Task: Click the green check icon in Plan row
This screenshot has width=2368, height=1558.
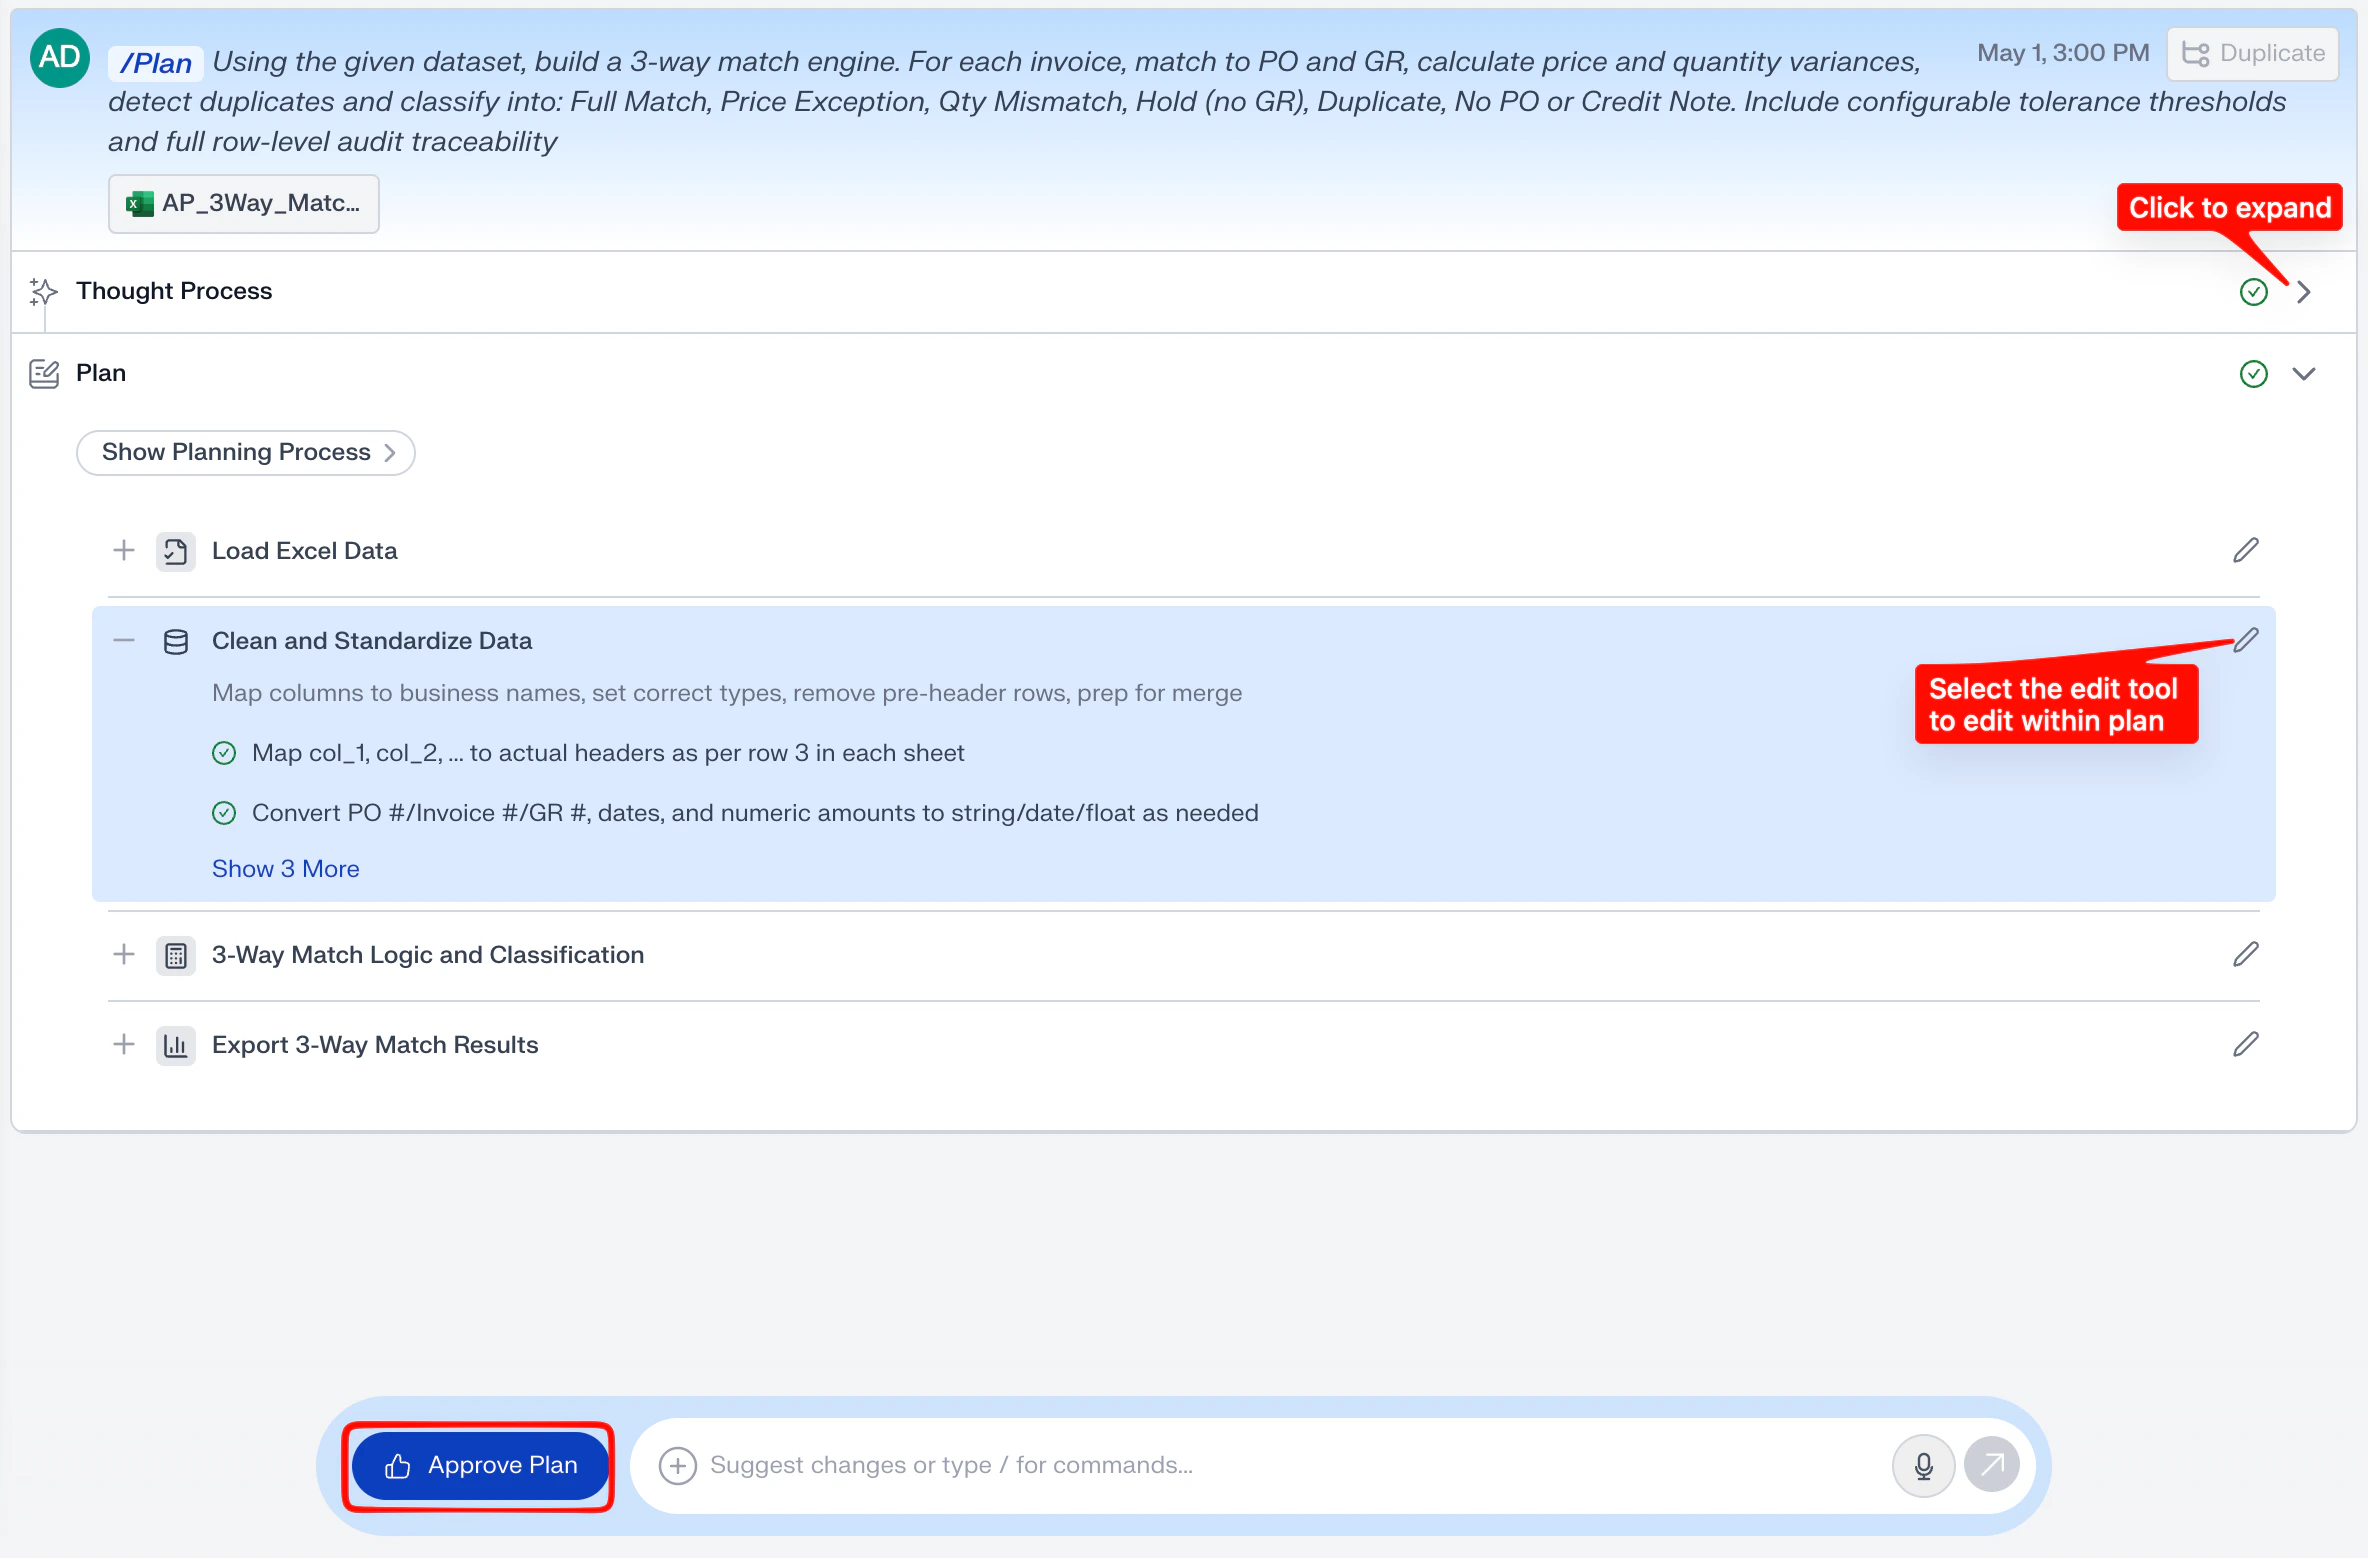Action: click(2254, 374)
